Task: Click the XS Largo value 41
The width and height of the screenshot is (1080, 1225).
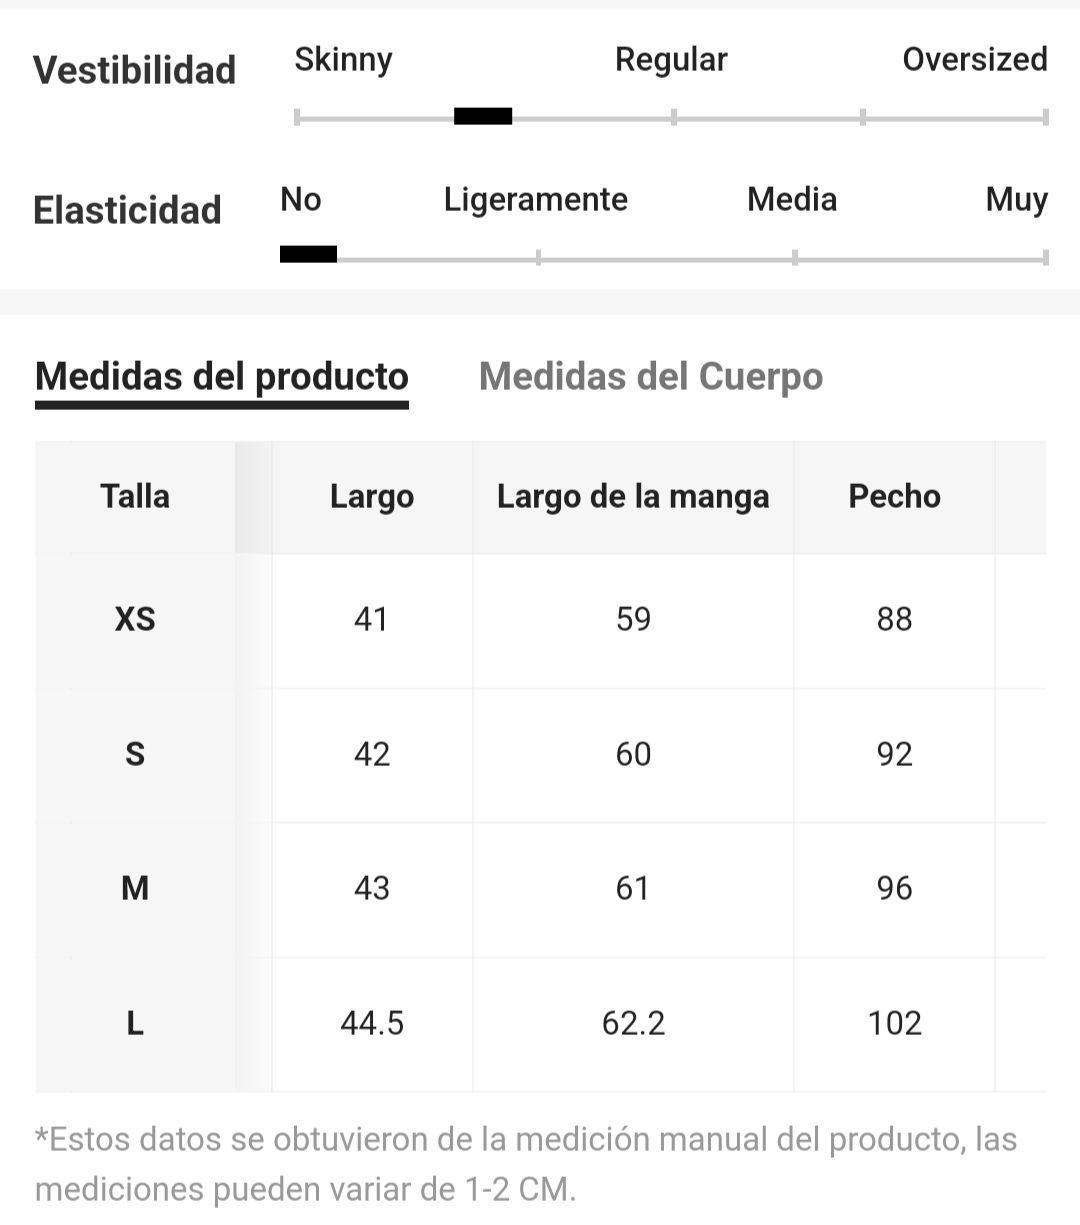Action: click(x=371, y=620)
